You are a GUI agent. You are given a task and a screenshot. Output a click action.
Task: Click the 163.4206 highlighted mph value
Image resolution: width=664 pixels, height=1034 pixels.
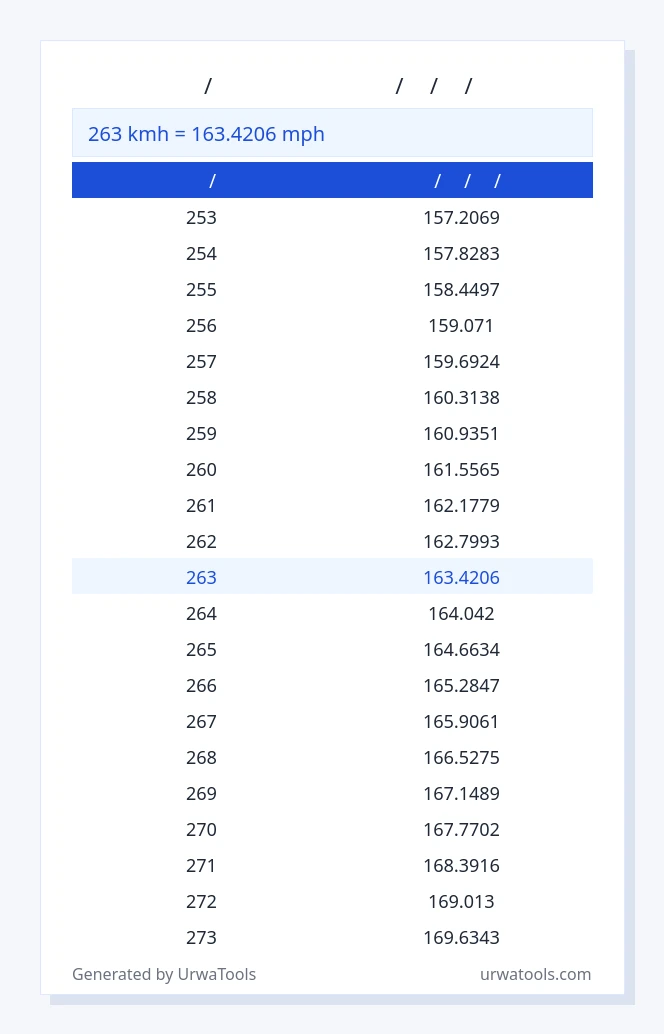462,578
